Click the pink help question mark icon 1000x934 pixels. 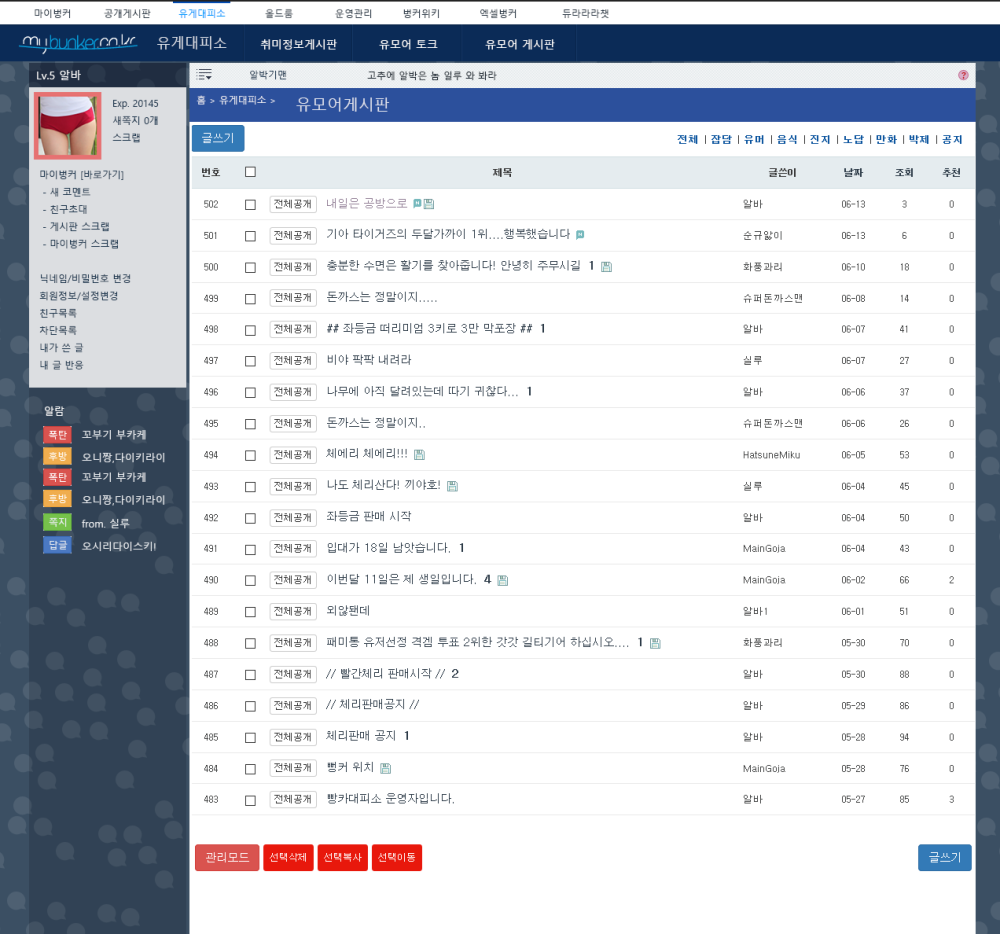coord(963,75)
